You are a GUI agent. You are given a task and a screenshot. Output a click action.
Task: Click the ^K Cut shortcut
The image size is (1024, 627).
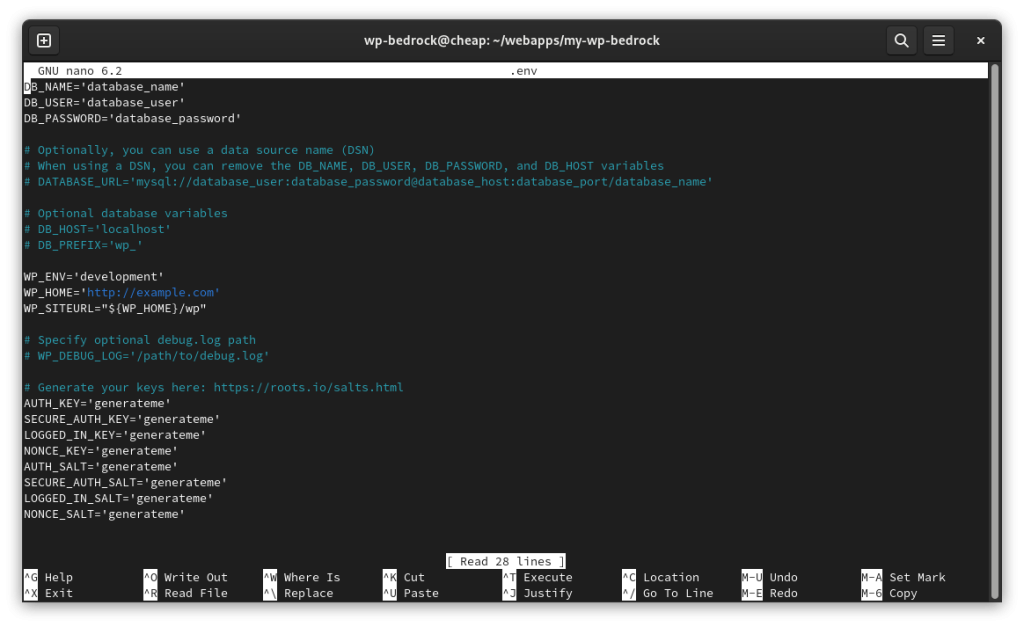coord(404,577)
